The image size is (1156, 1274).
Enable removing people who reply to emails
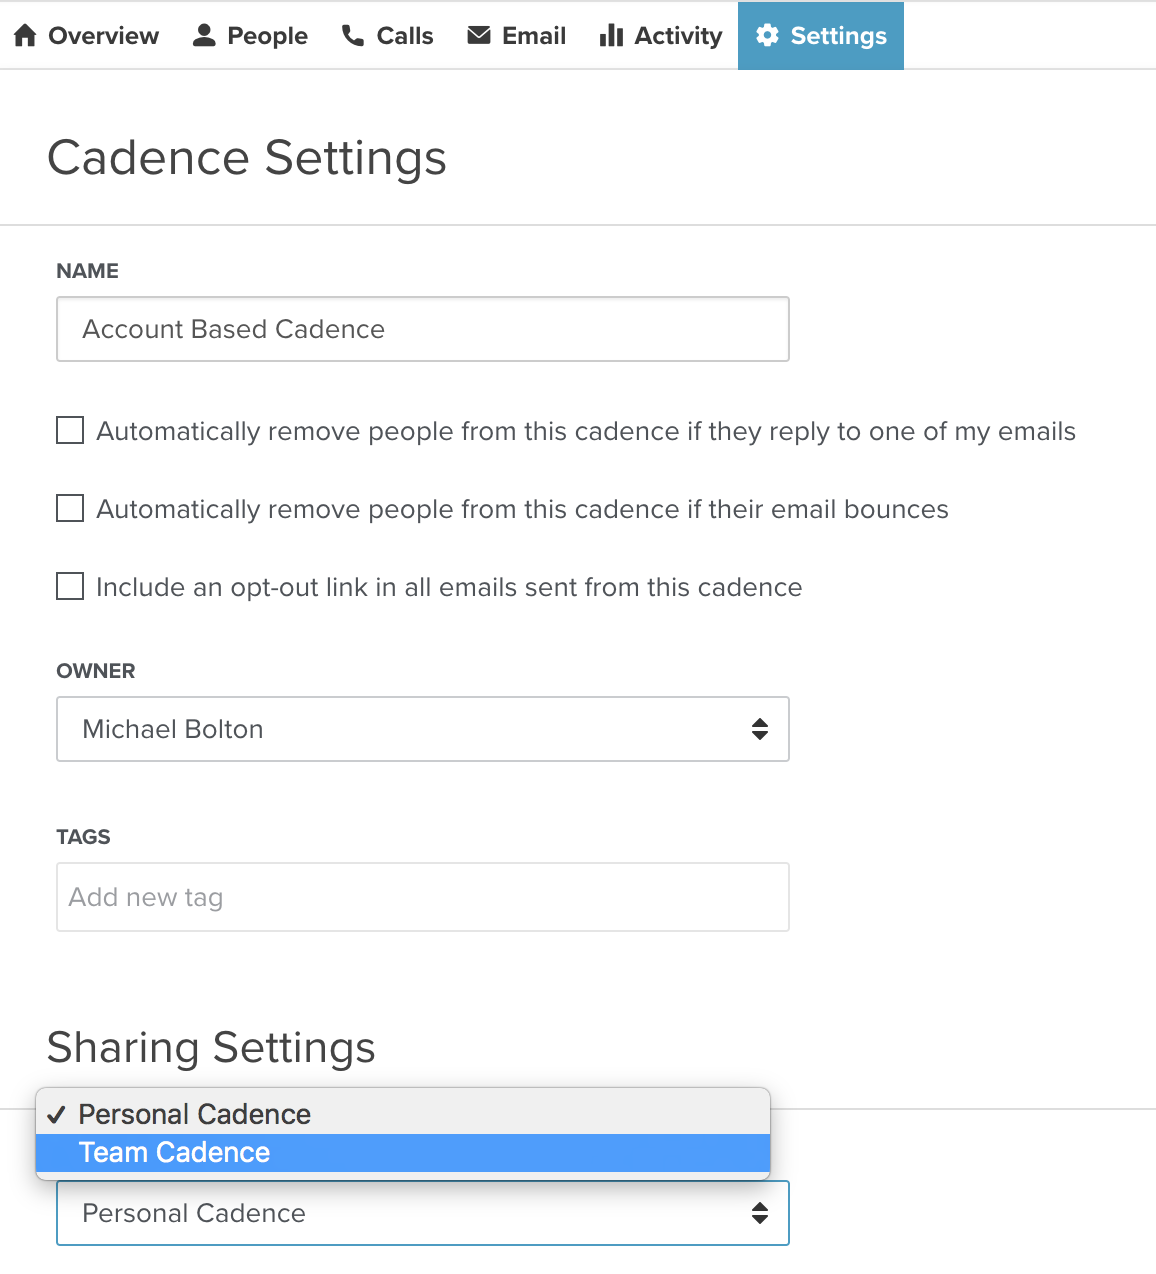69,430
